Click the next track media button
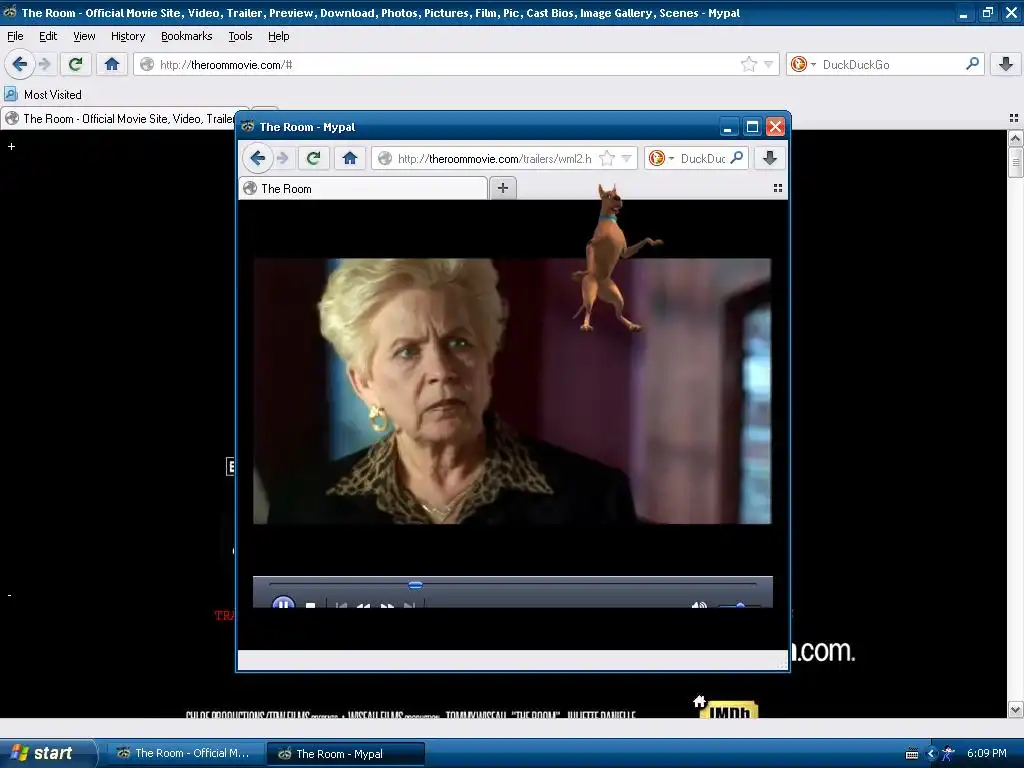 [409, 605]
